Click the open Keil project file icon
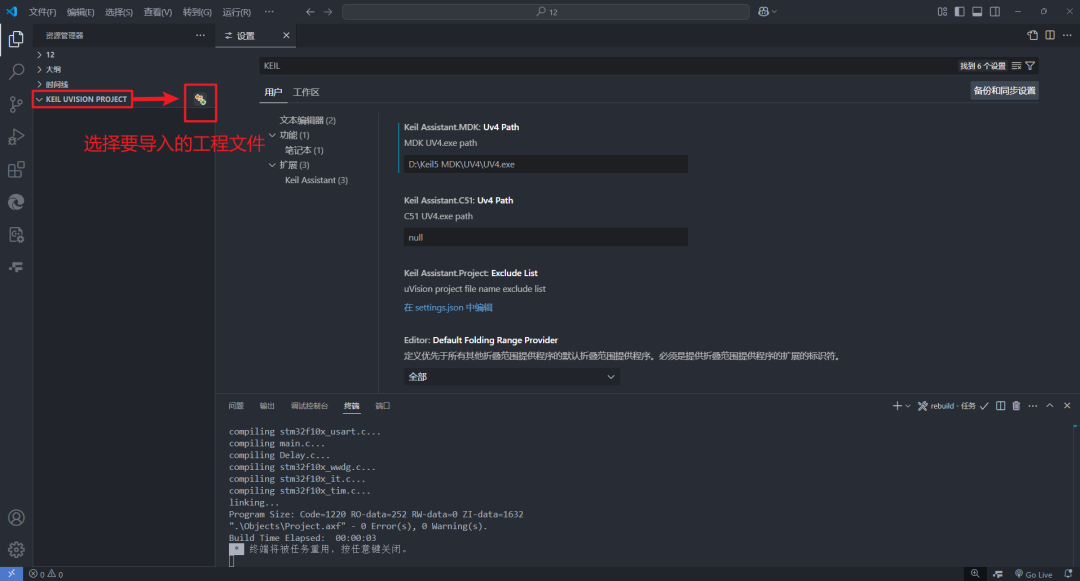1080x581 pixels. click(200, 100)
